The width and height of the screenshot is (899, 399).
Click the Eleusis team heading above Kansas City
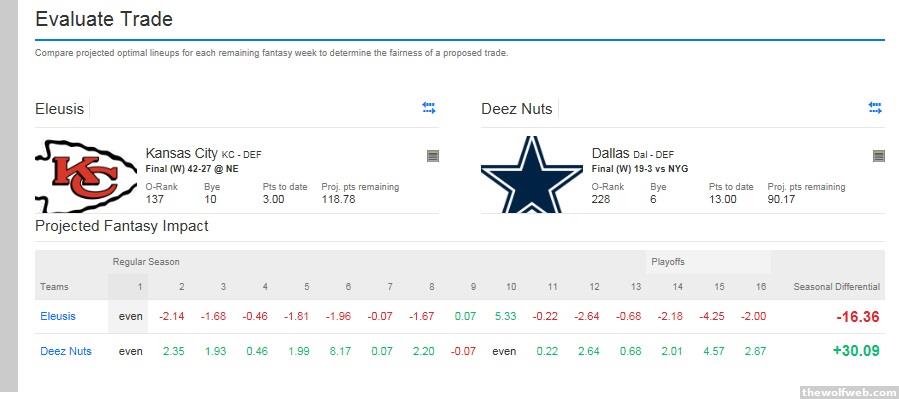pos(60,109)
